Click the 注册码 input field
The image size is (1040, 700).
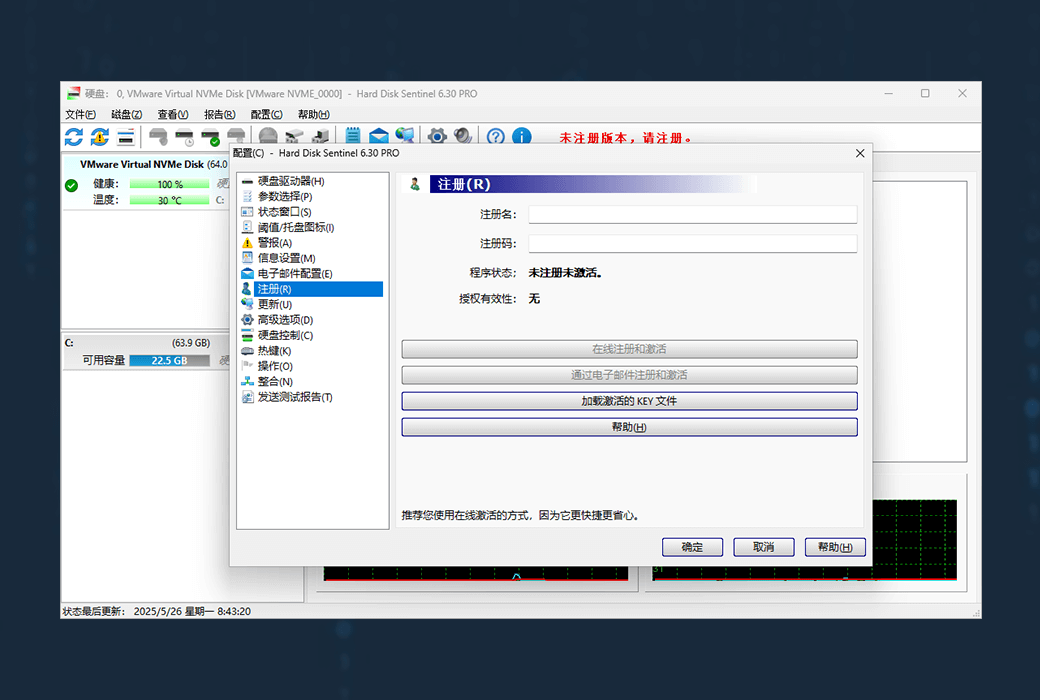tap(692, 244)
